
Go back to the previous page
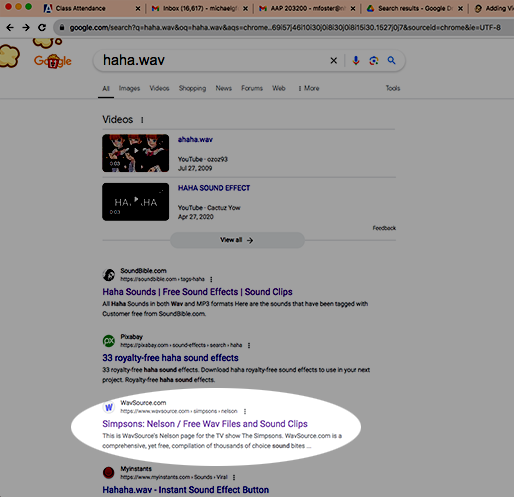pyautogui.click(x=10, y=27)
